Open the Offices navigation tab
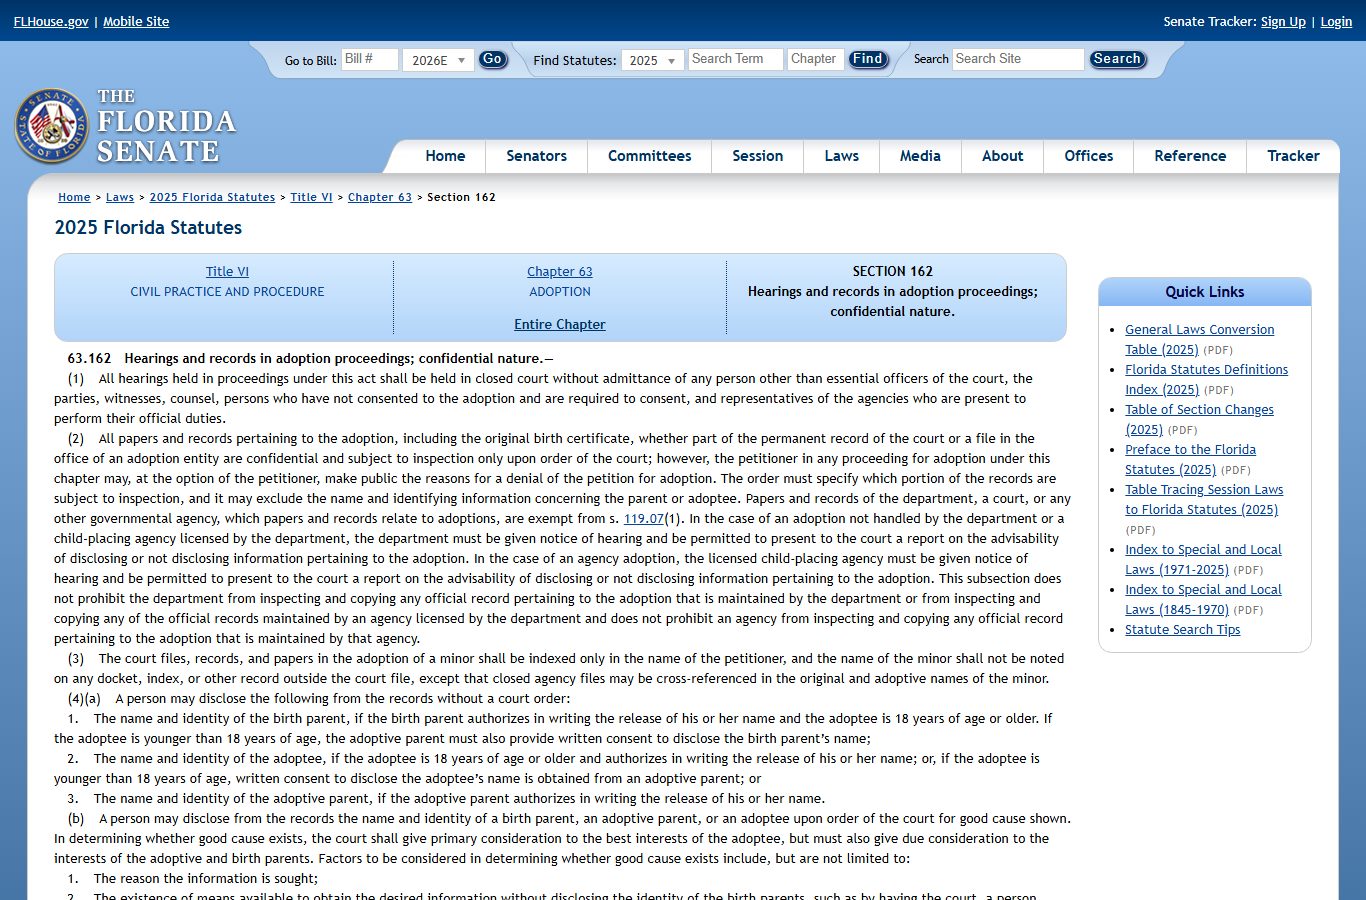Screen dimensions: 1366x900 [1088, 156]
